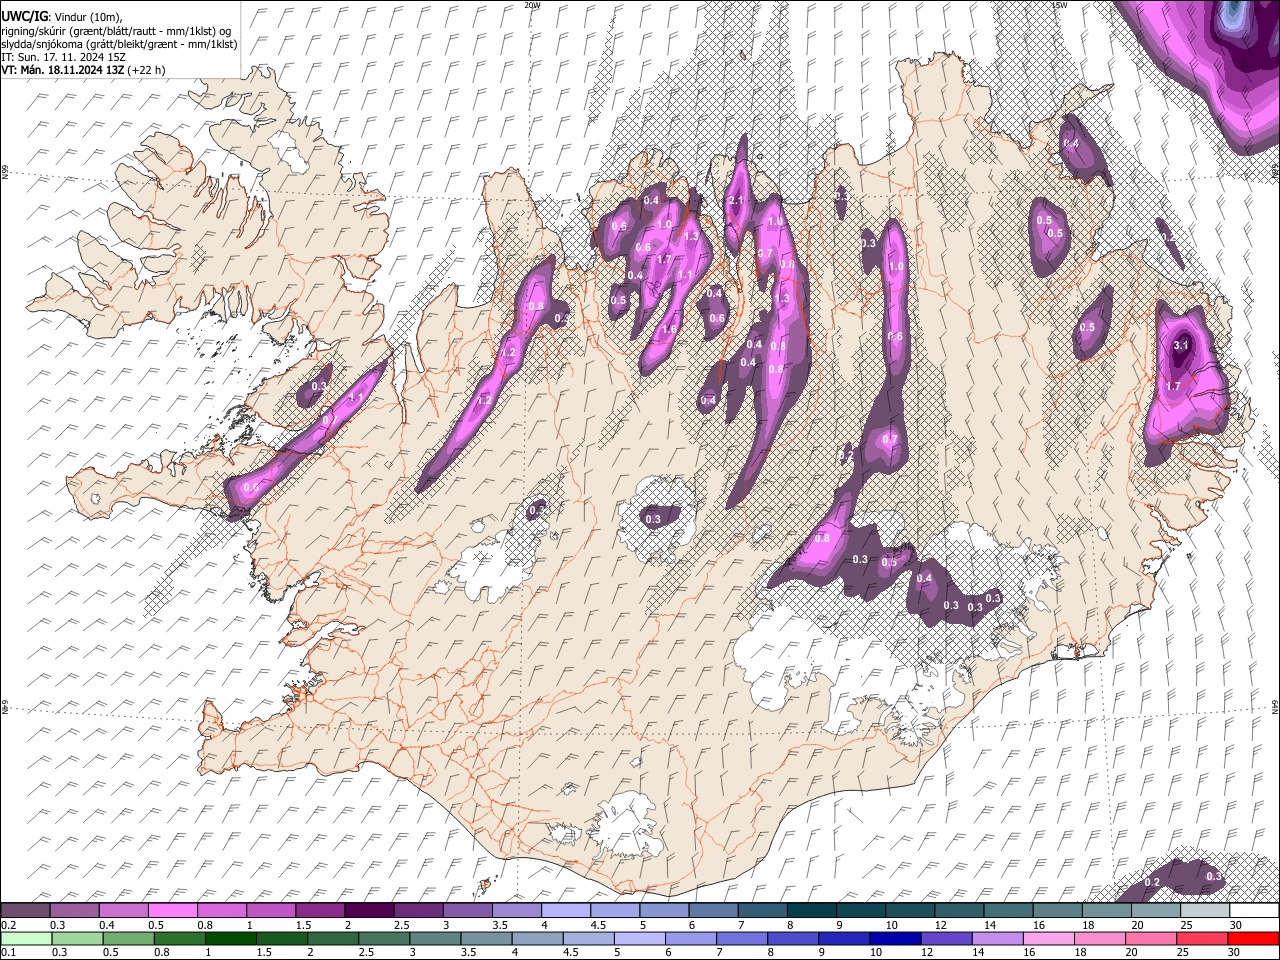Select the darkest green 1 swatch in the rain legend

pos(230,938)
